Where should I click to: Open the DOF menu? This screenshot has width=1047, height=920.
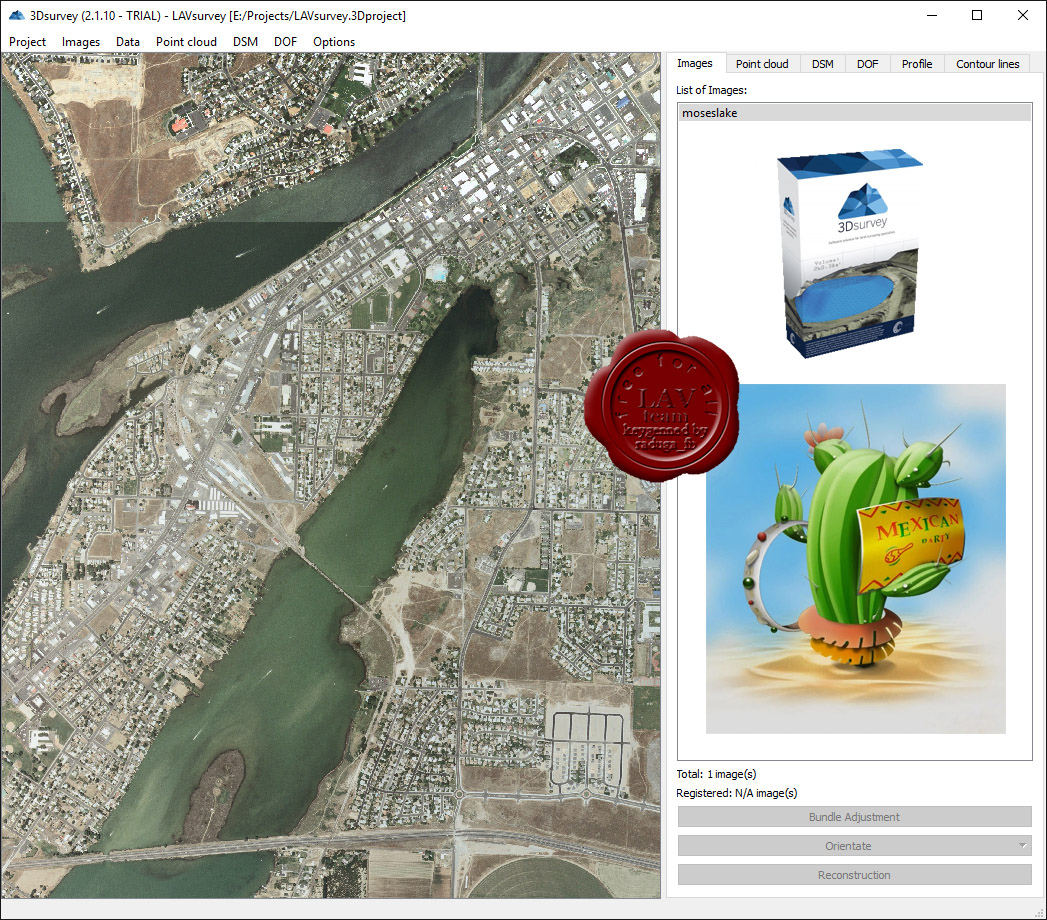tap(285, 41)
